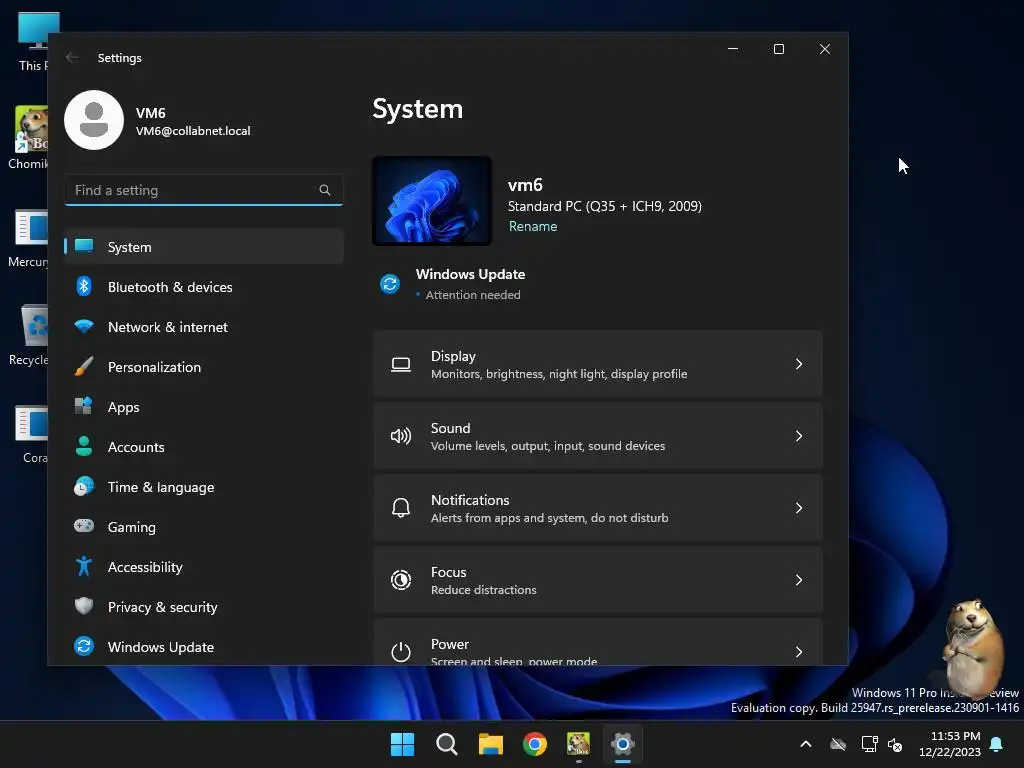Viewport: 1024px width, 768px height.
Task: Open the Notifications settings card
Action: pos(598,507)
